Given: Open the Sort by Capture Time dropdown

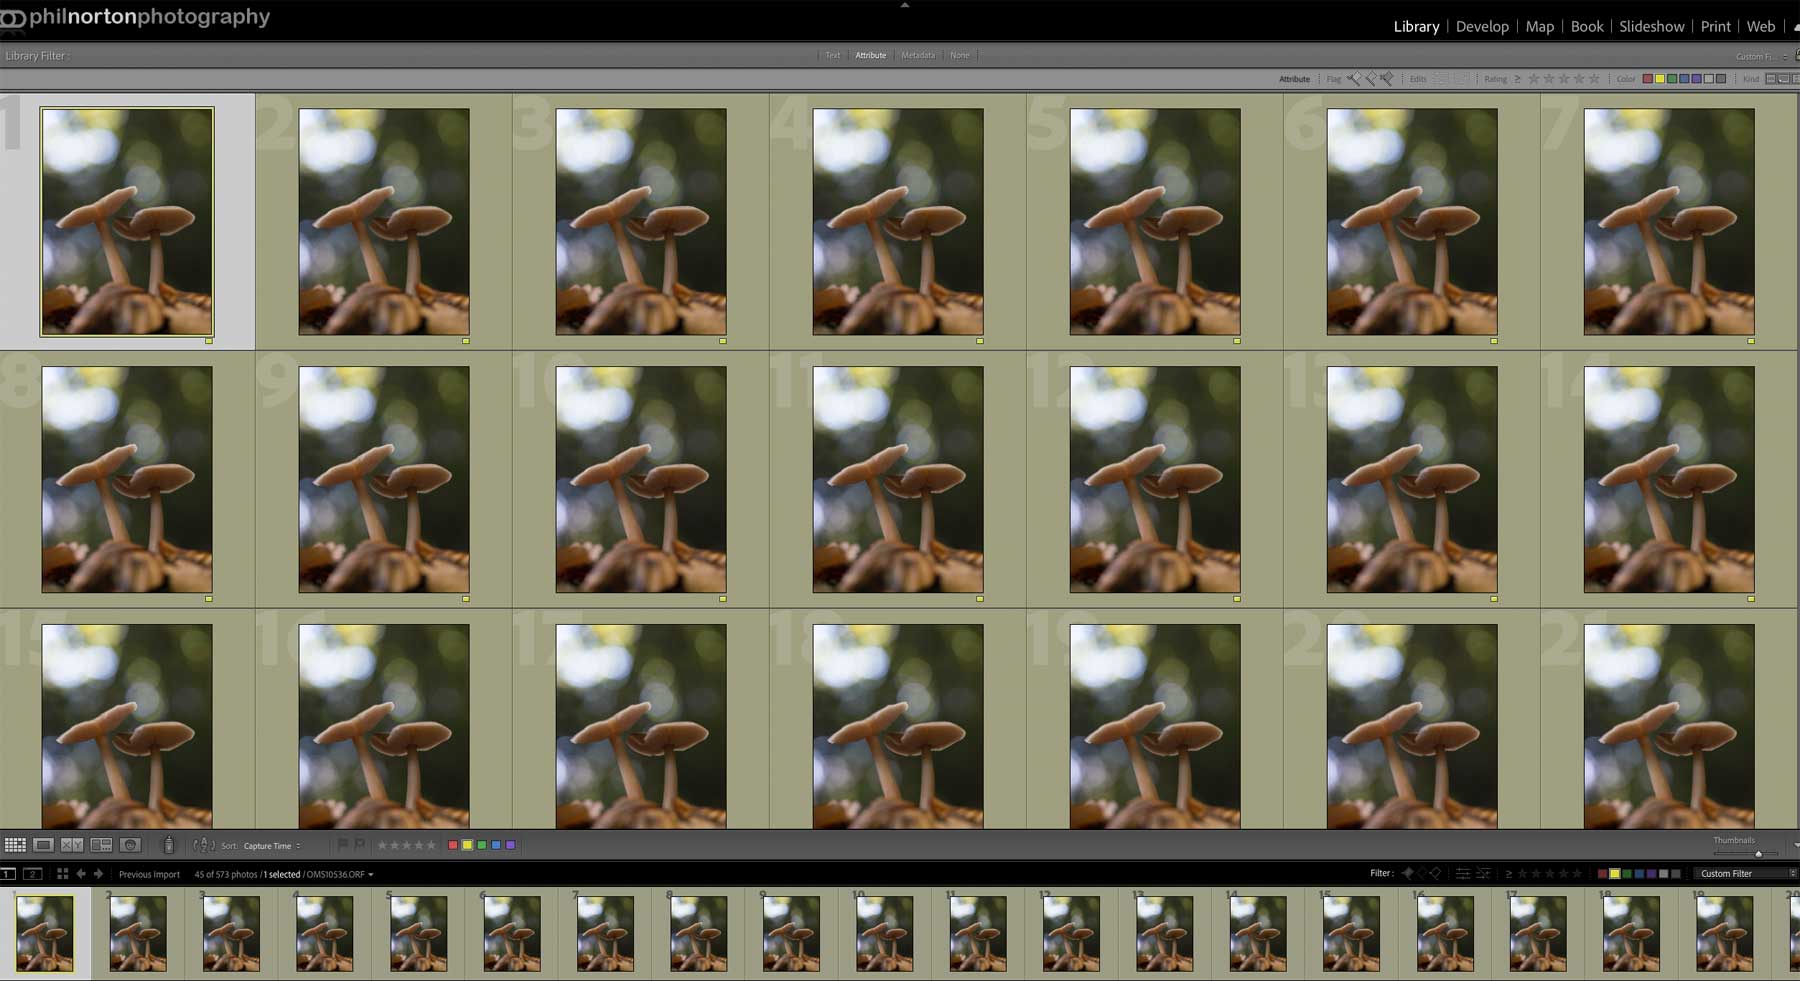Looking at the screenshot, I should pyautogui.click(x=272, y=846).
